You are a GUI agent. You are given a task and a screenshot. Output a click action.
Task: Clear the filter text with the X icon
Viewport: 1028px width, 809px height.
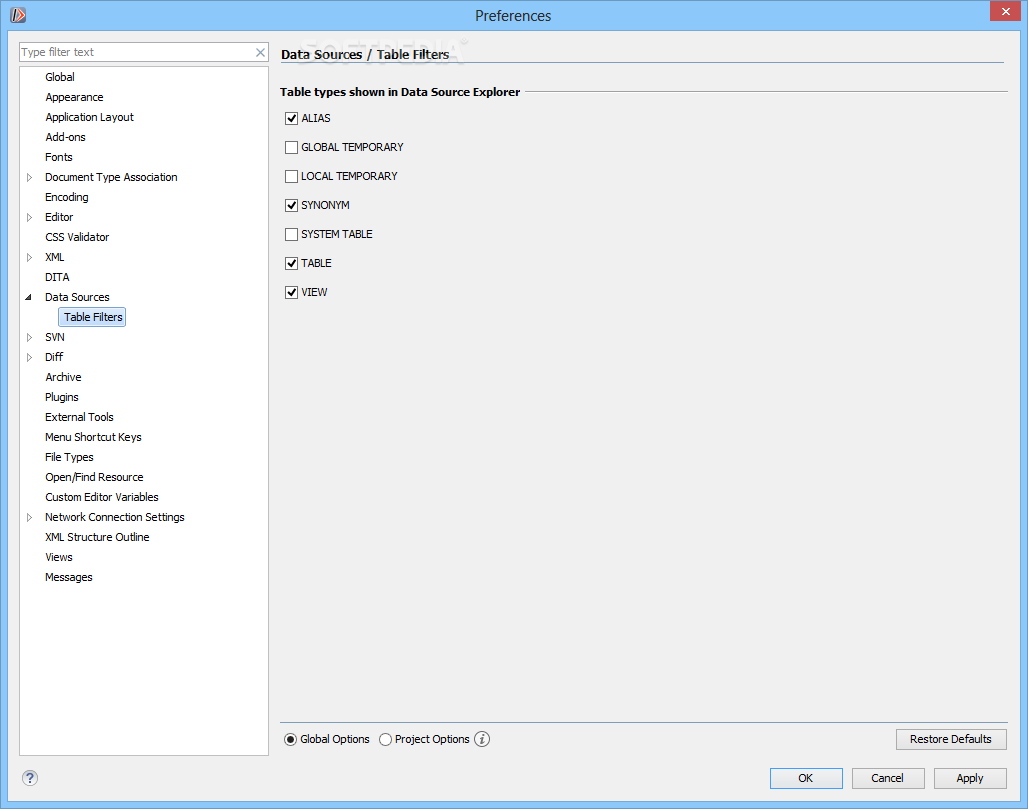click(x=260, y=52)
